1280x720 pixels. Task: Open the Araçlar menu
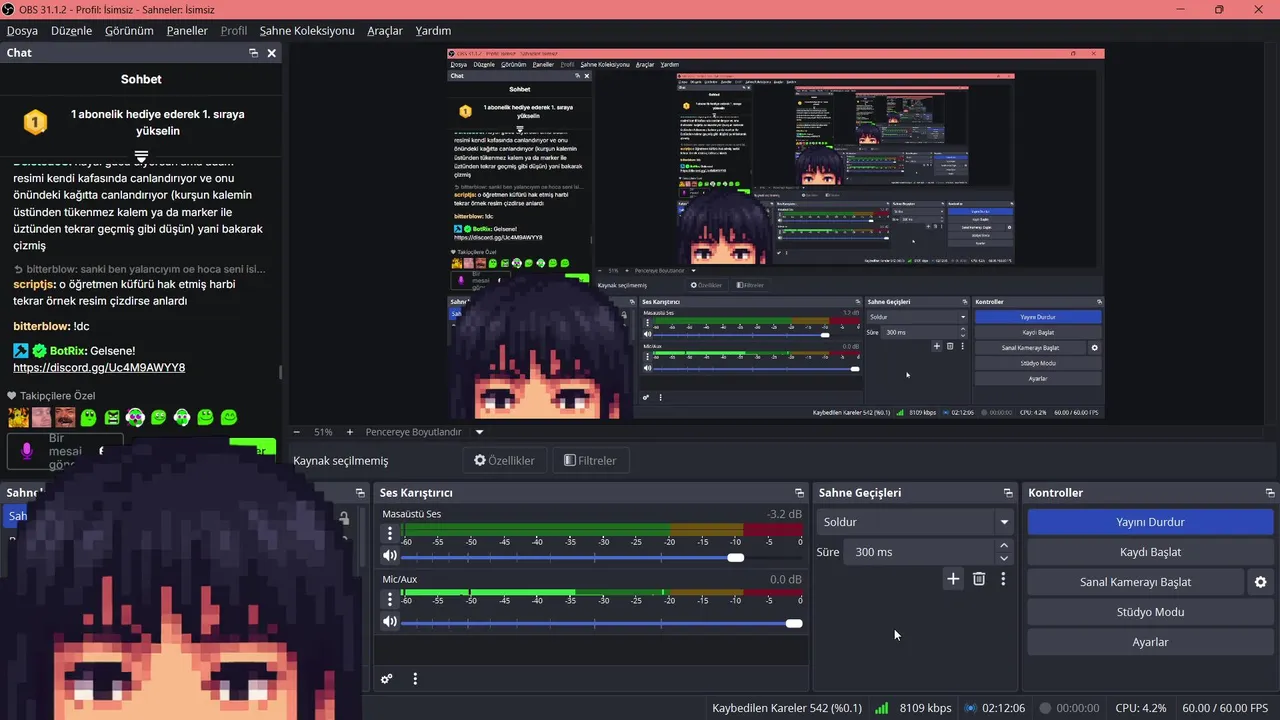pyautogui.click(x=385, y=31)
